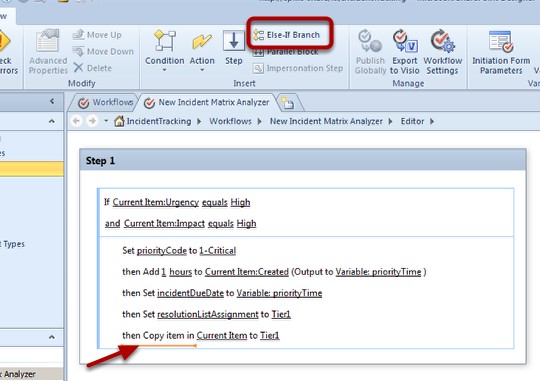Insert an Impersonation Step
540x381 pixels.
click(298, 68)
